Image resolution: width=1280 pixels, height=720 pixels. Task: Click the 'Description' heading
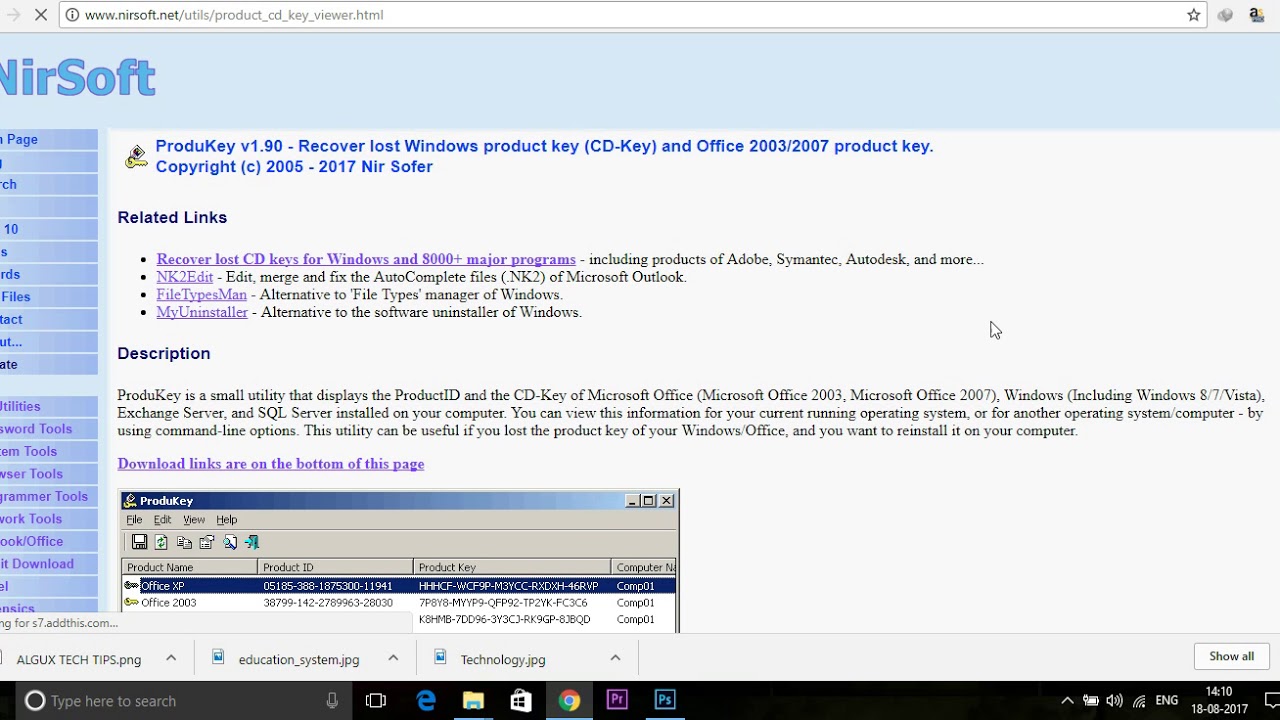click(164, 353)
